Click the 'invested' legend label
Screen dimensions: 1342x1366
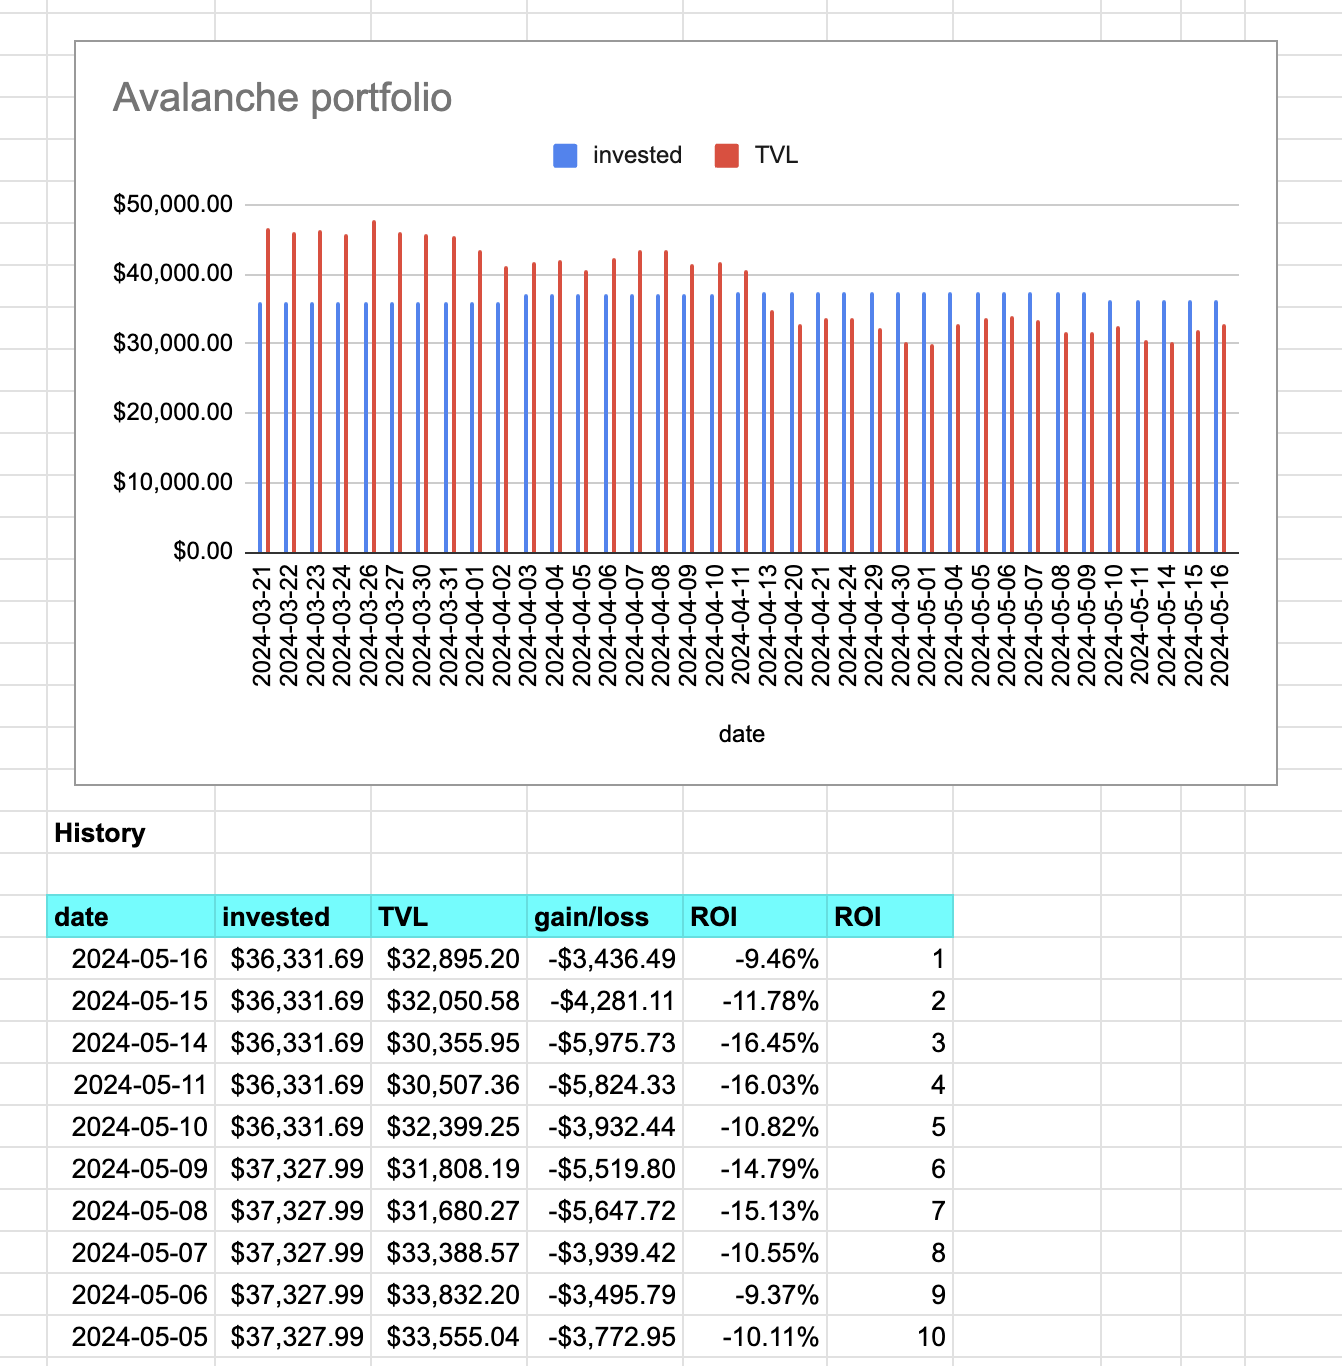(637, 155)
